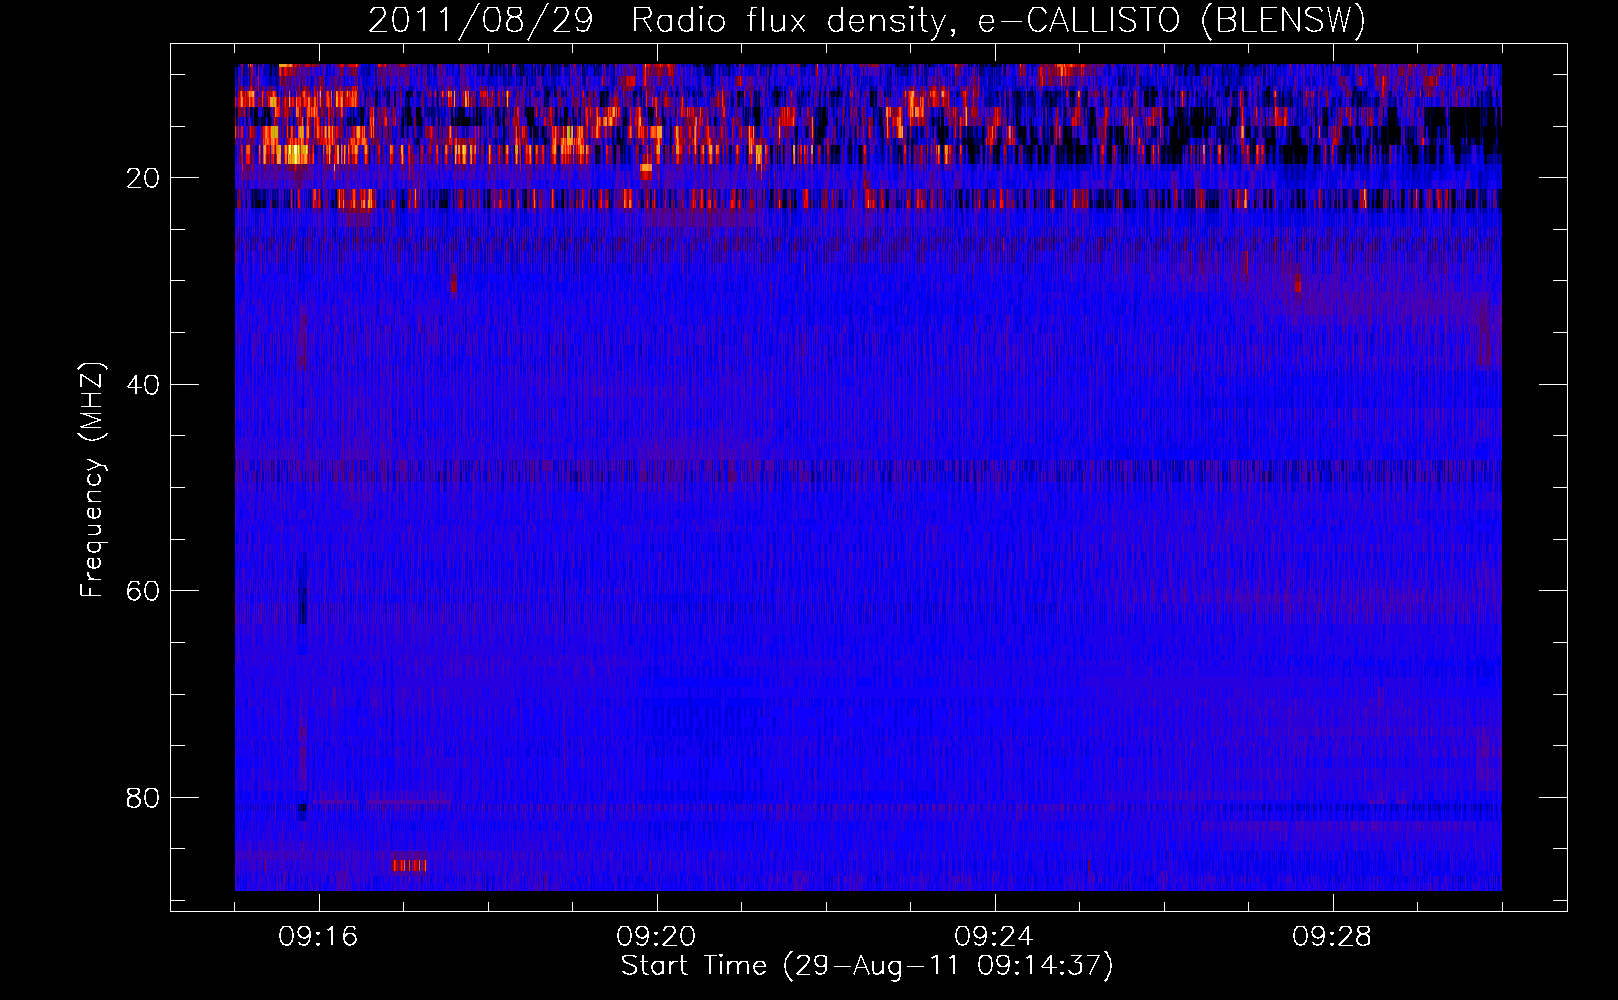Screen dimensions: 1618x1000
Task: Click the '09:16' time tick label
Action: click(x=318, y=937)
